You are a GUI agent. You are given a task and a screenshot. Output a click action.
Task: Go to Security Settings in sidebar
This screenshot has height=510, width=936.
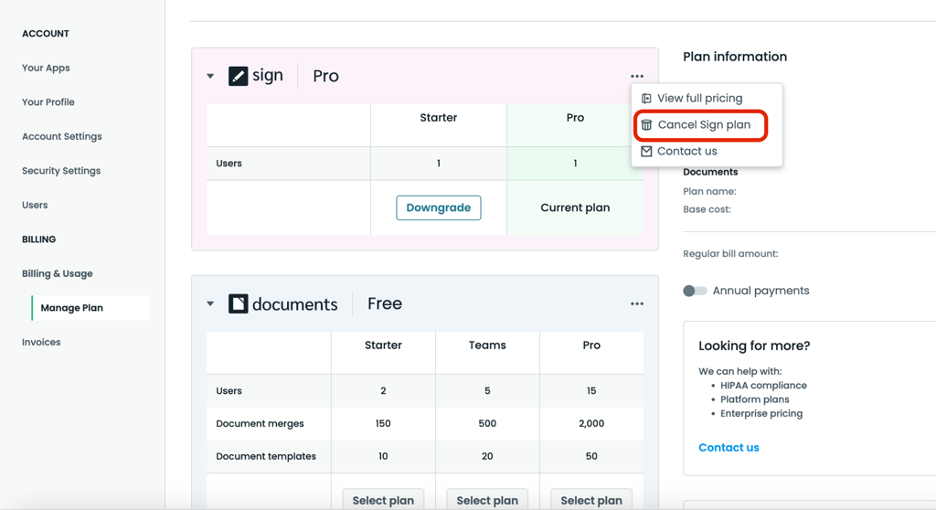(x=61, y=171)
